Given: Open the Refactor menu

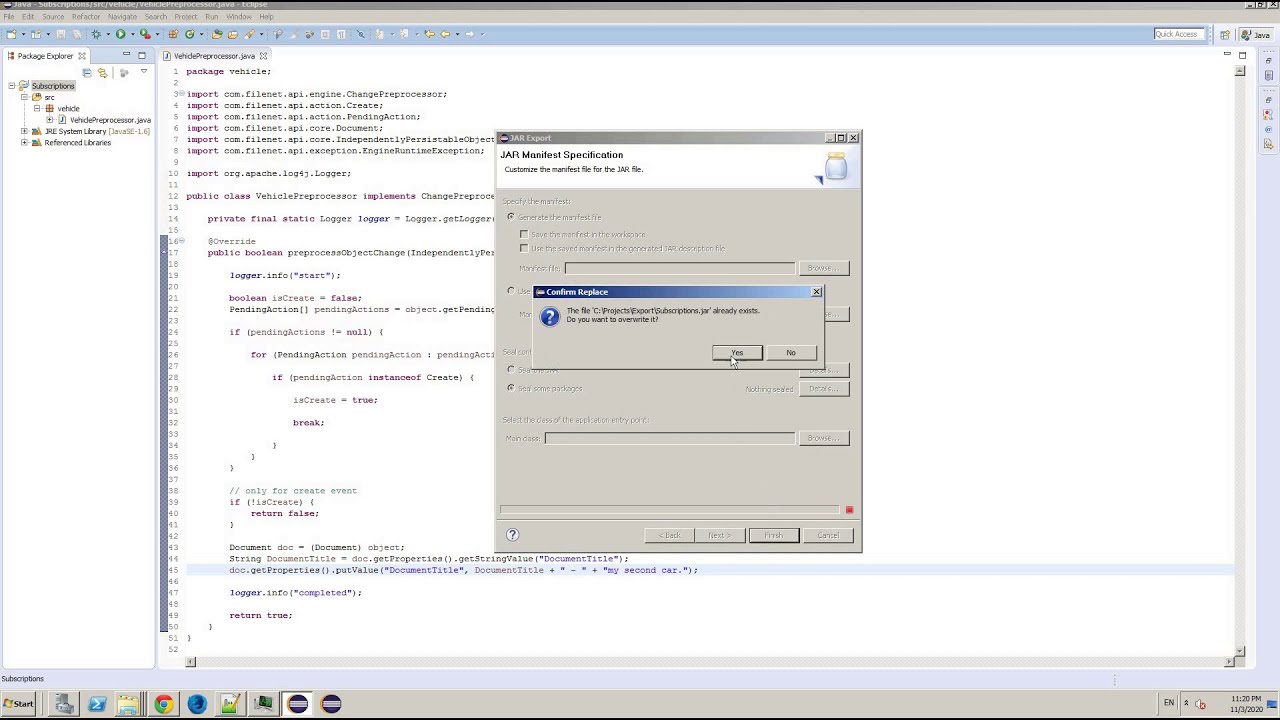Looking at the screenshot, I should click(86, 17).
